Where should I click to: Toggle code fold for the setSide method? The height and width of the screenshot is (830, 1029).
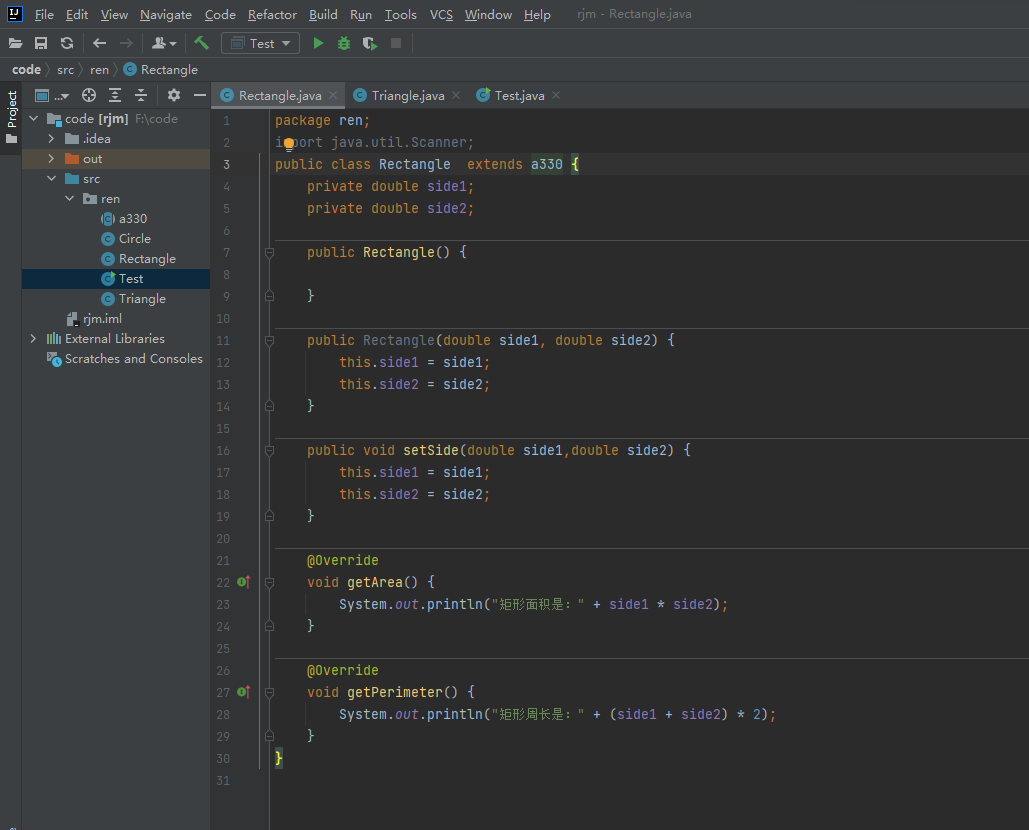(x=270, y=450)
